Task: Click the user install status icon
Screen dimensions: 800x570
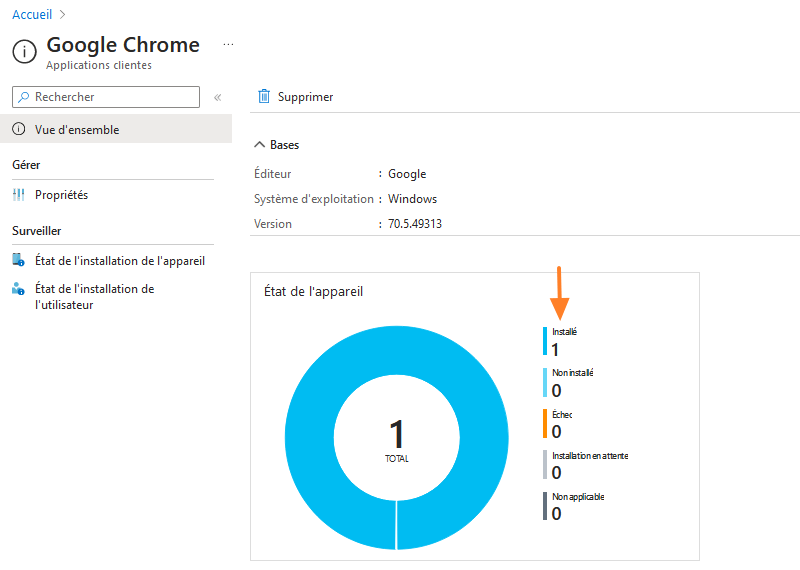Action: (x=18, y=289)
